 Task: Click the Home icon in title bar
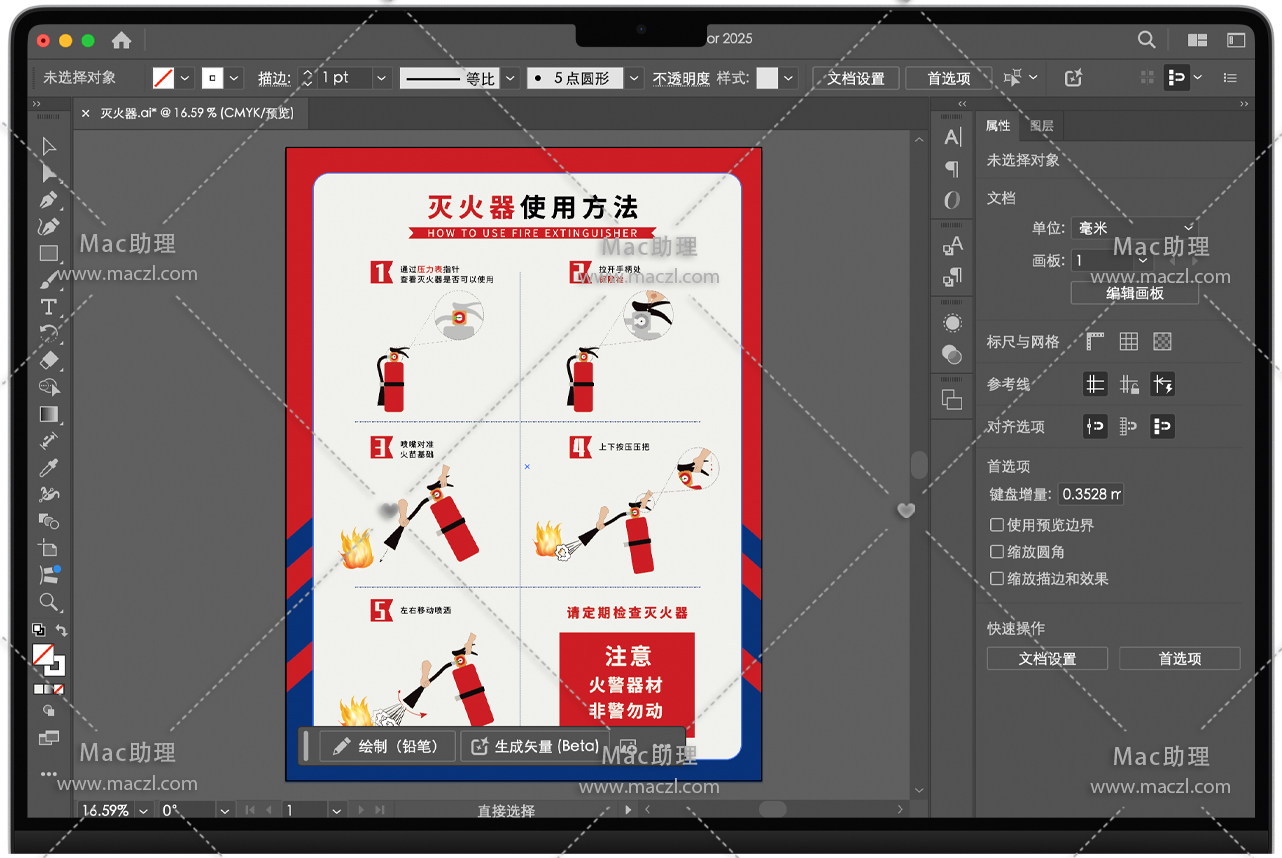click(121, 40)
